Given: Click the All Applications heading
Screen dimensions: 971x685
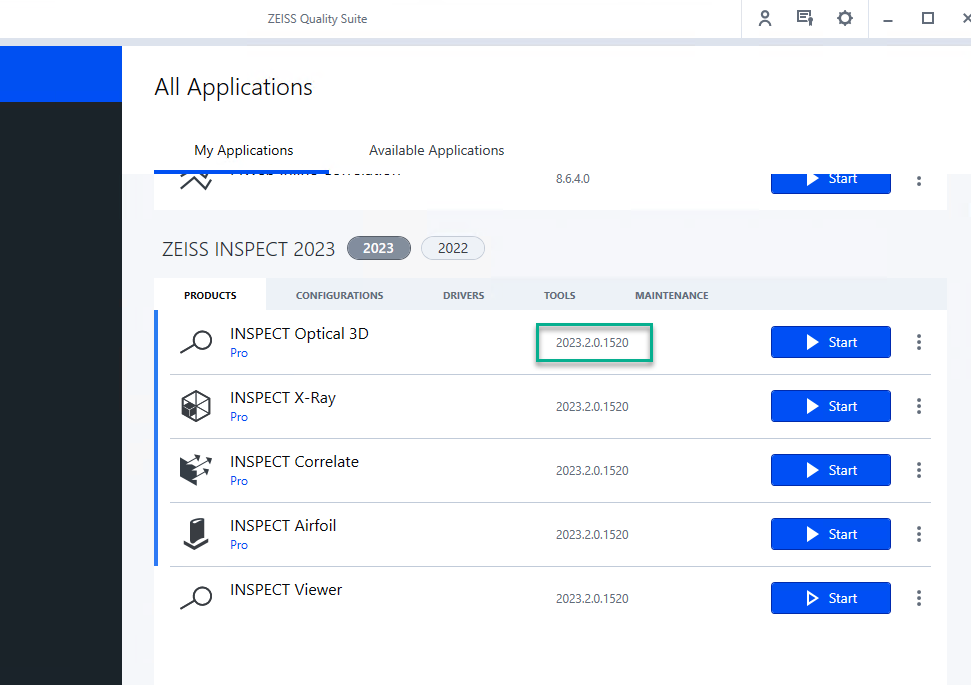Looking at the screenshot, I should [233, 87].
